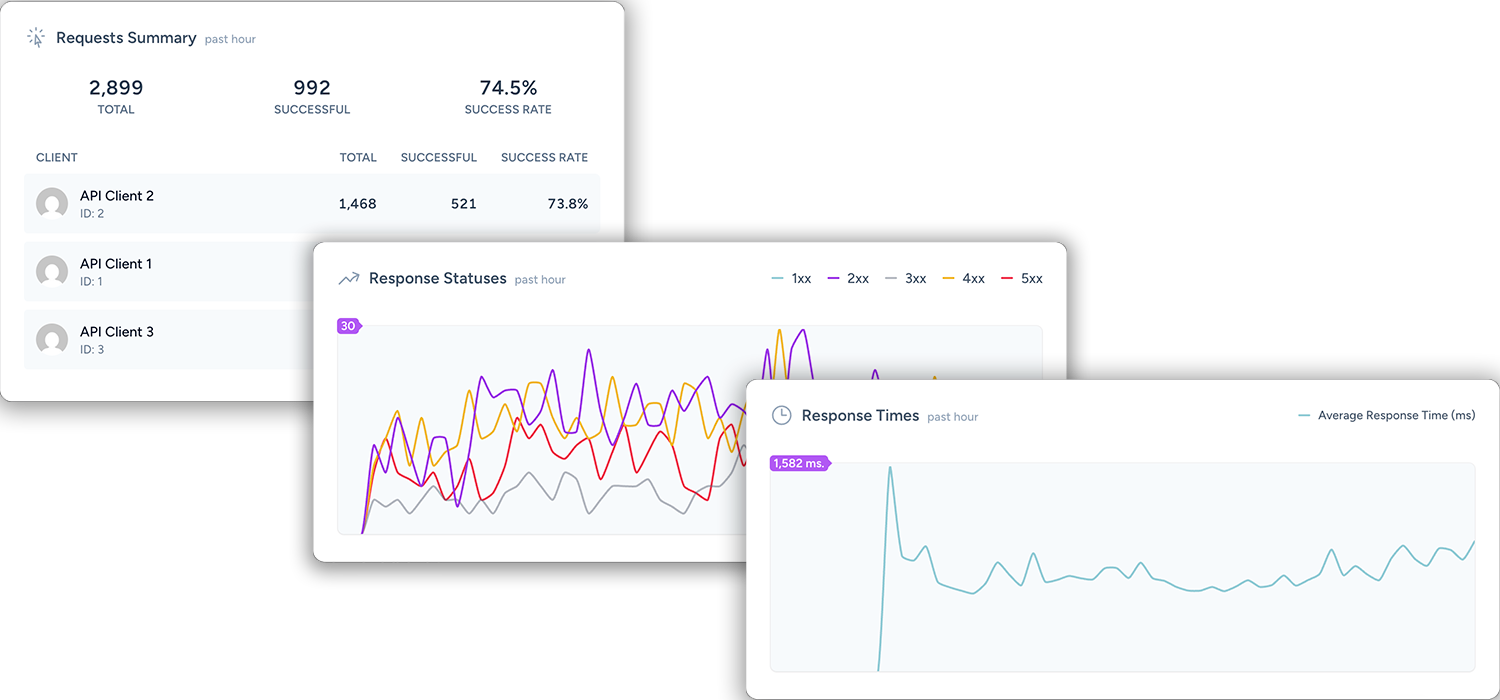This screenshot has height=700, width=1500.
Task: Click the API Client 2 avatar
Action: (x=52, y=204)
